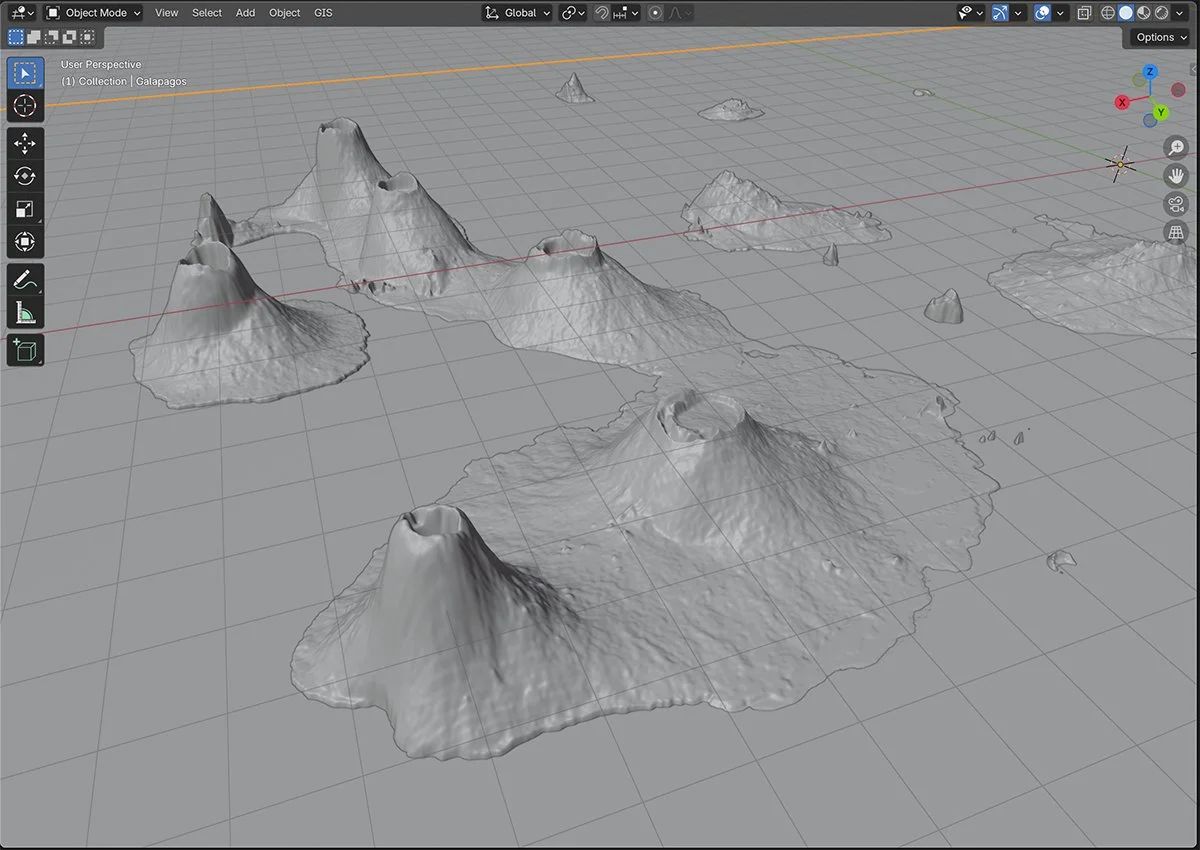Click the 3D cursor in the viewport
Viewport: 1200px width, 850px height.
click(1120, 163)
